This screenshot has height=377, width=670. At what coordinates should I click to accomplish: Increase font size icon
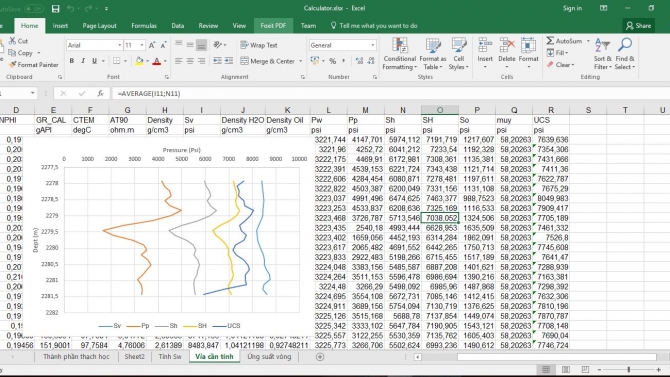click(153, 45)
